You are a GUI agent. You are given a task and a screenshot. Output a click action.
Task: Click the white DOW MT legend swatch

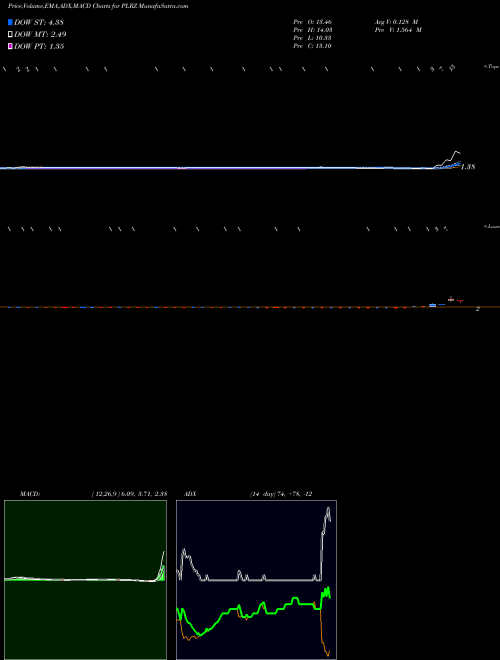click(10, 34)
